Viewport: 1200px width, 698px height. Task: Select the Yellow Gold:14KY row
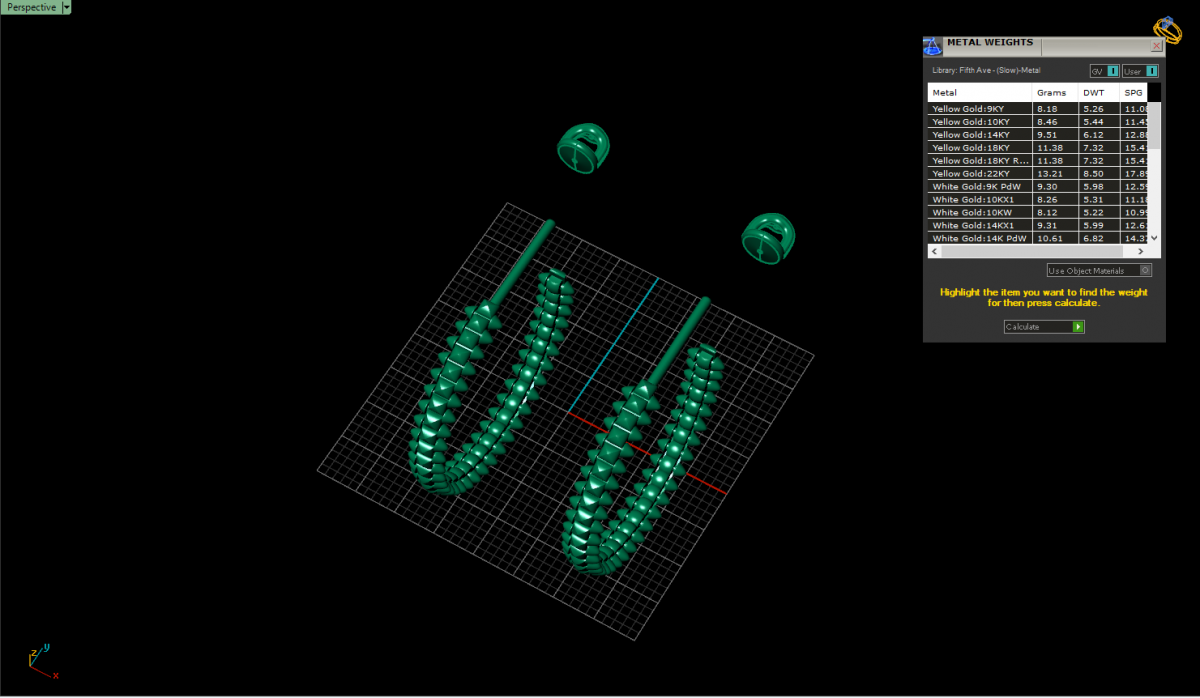[x=980, y=134]
